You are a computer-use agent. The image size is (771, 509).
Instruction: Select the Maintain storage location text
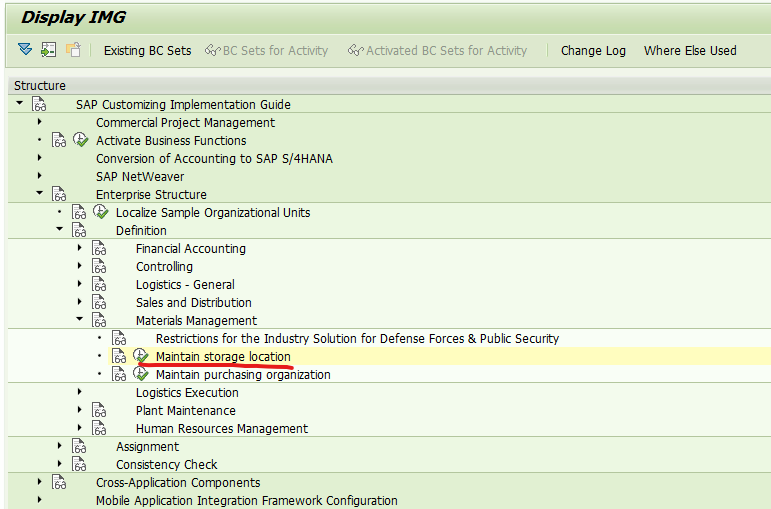(223, 357)
